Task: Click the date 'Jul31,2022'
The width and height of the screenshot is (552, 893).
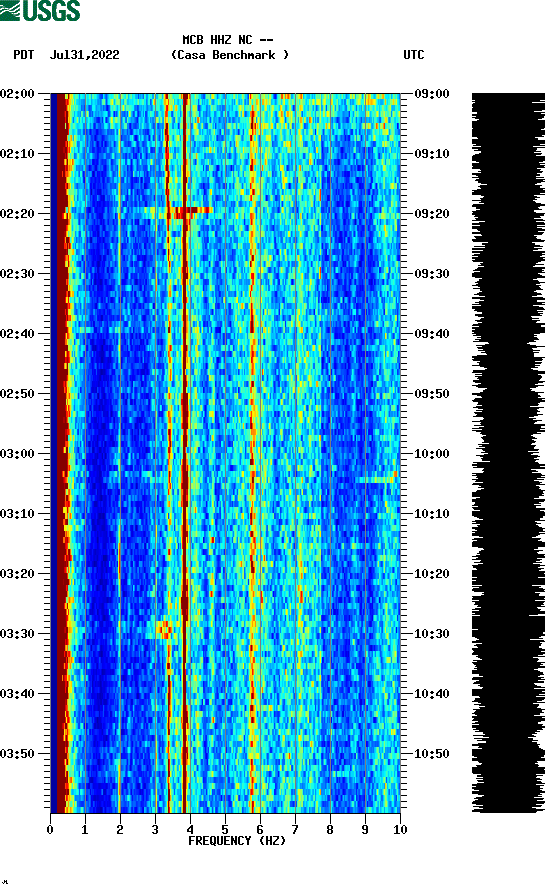Action: coord(85,55)
